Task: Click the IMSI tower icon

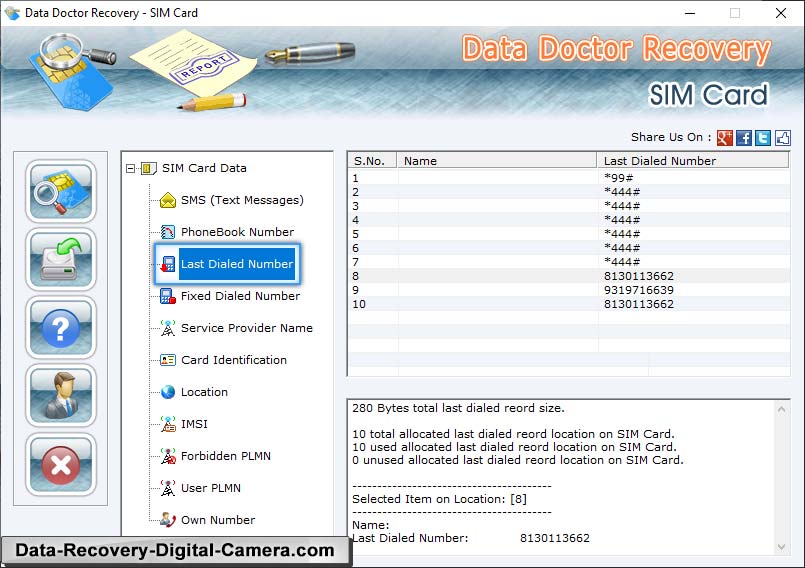Action: pyautogui.click(x=168, y=424)
